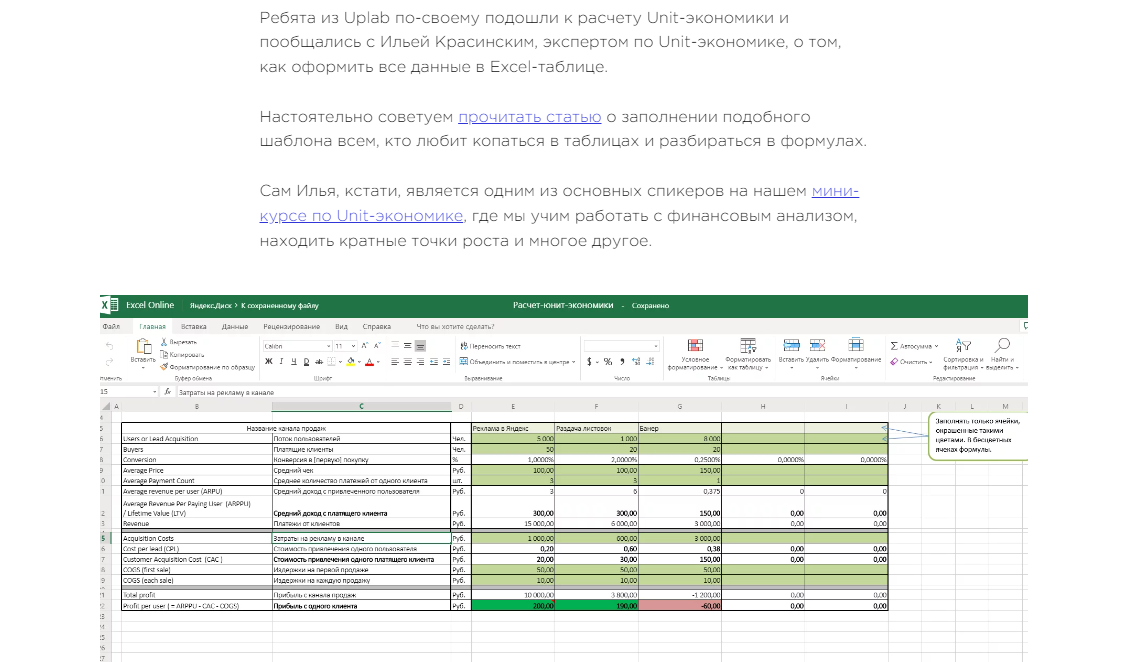Image resolution: width=1137 pixels, height=662 pixels.
Task: Click Найти и выделить magnifier icon
Action: pos(1002,345)
